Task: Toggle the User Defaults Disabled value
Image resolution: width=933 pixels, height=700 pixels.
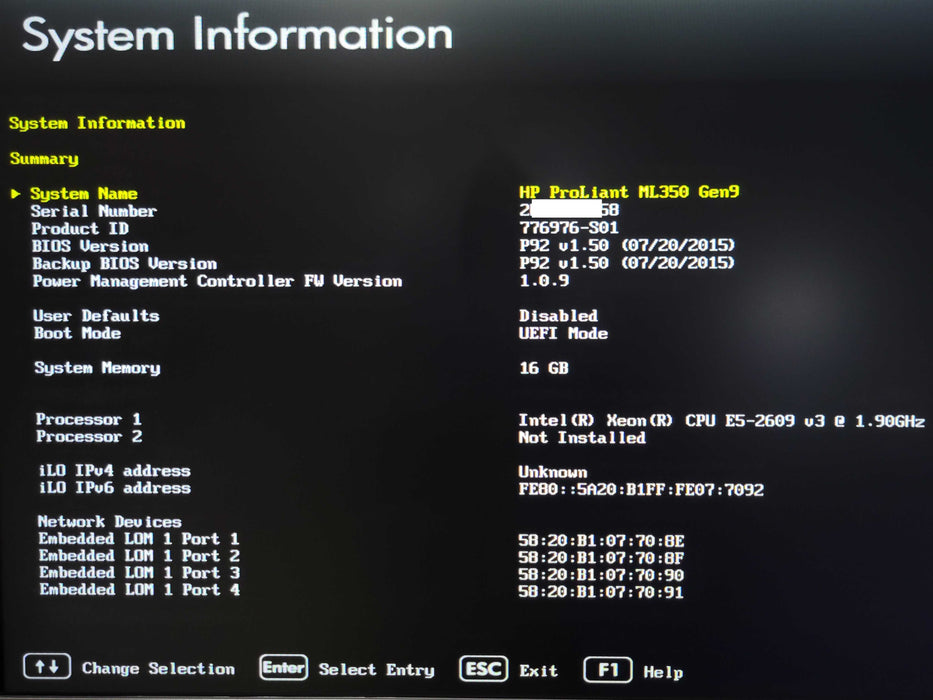Action: click(x=558, y=315)
